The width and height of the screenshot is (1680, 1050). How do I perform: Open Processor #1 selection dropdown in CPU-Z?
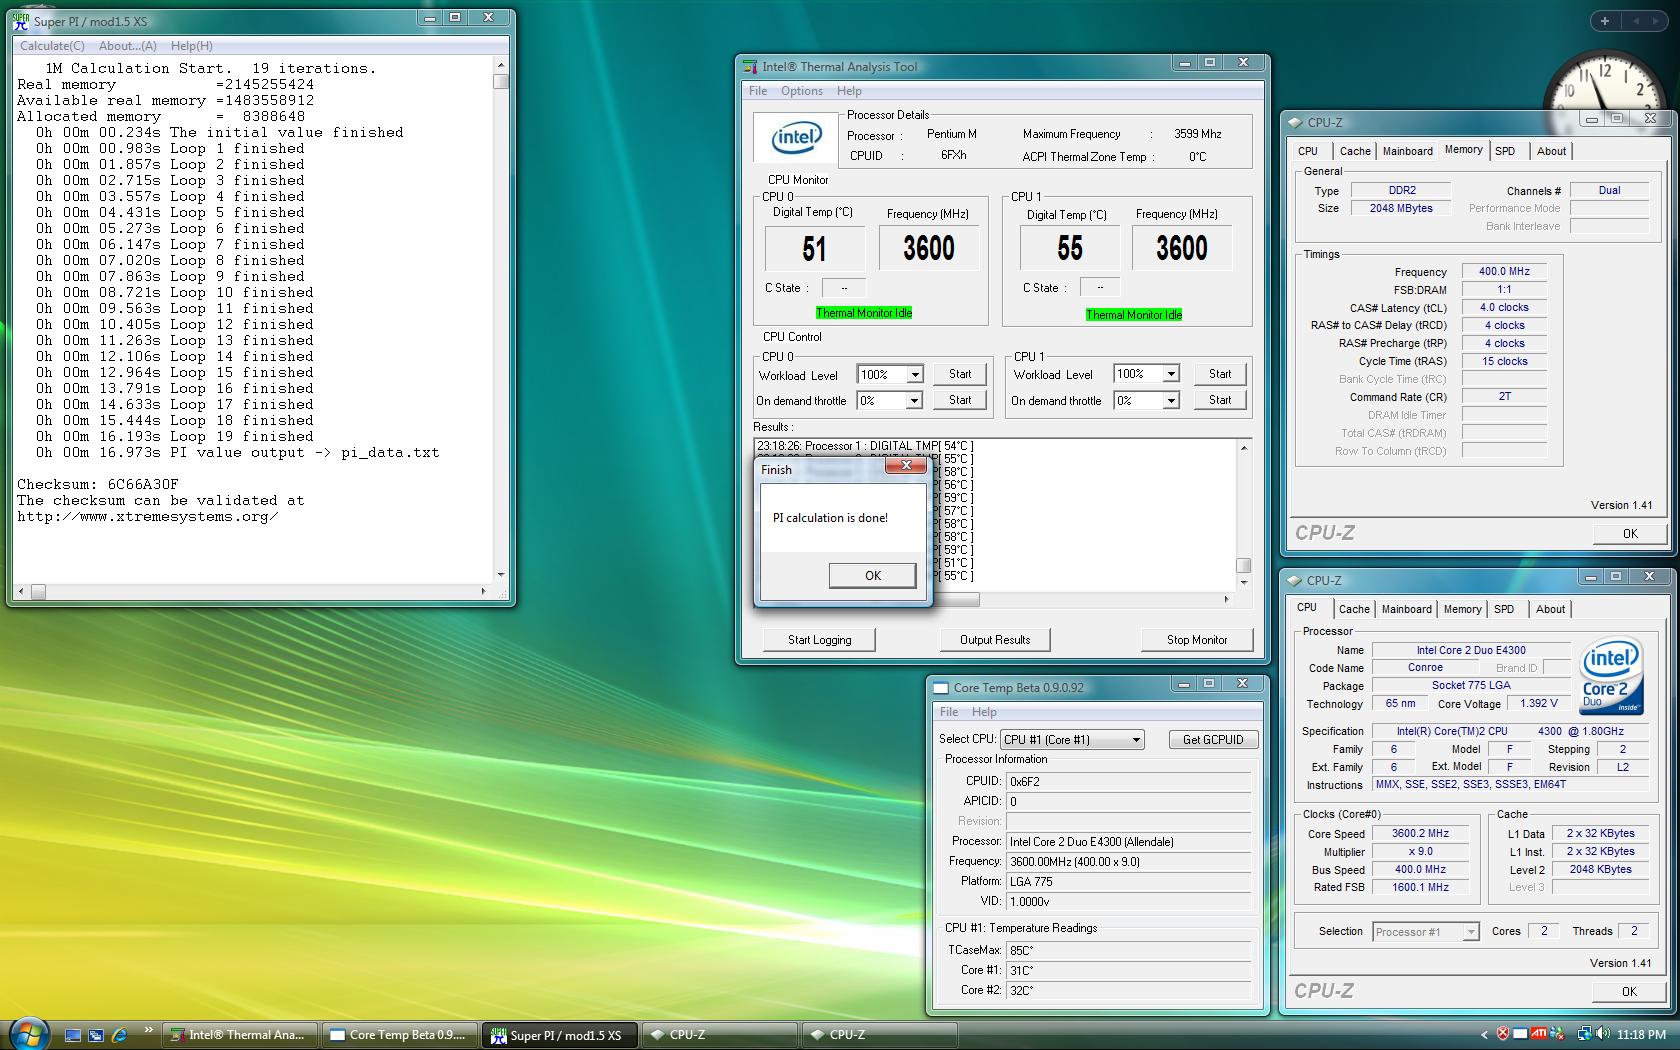(1471, 932)
